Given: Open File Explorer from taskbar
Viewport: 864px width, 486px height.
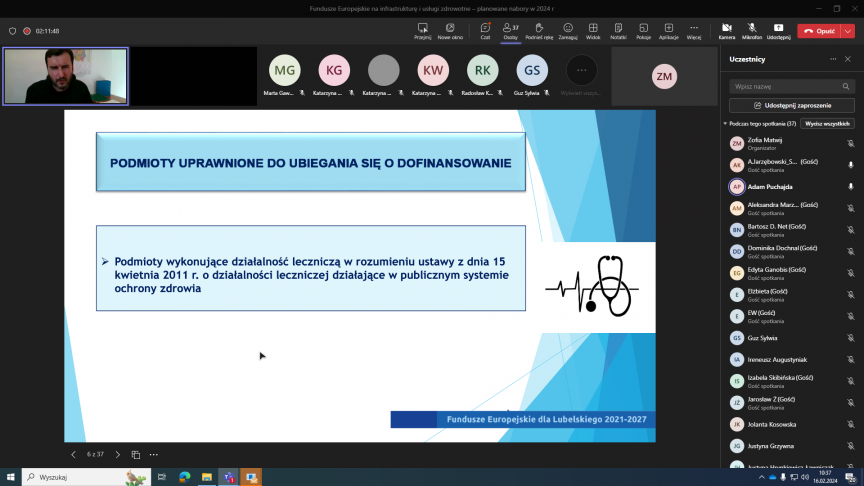Looking at the screenshot, I should coord(207,477).
